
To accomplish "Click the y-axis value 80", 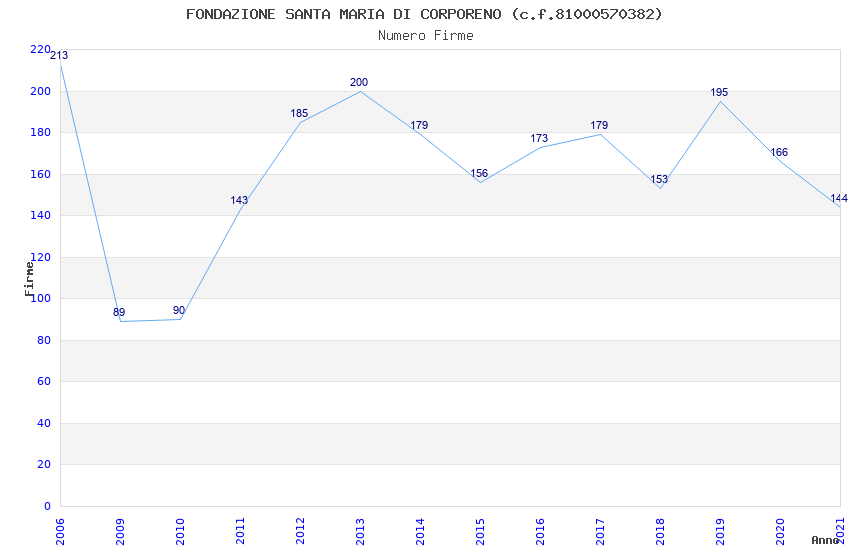I will [x=44, y=340].
